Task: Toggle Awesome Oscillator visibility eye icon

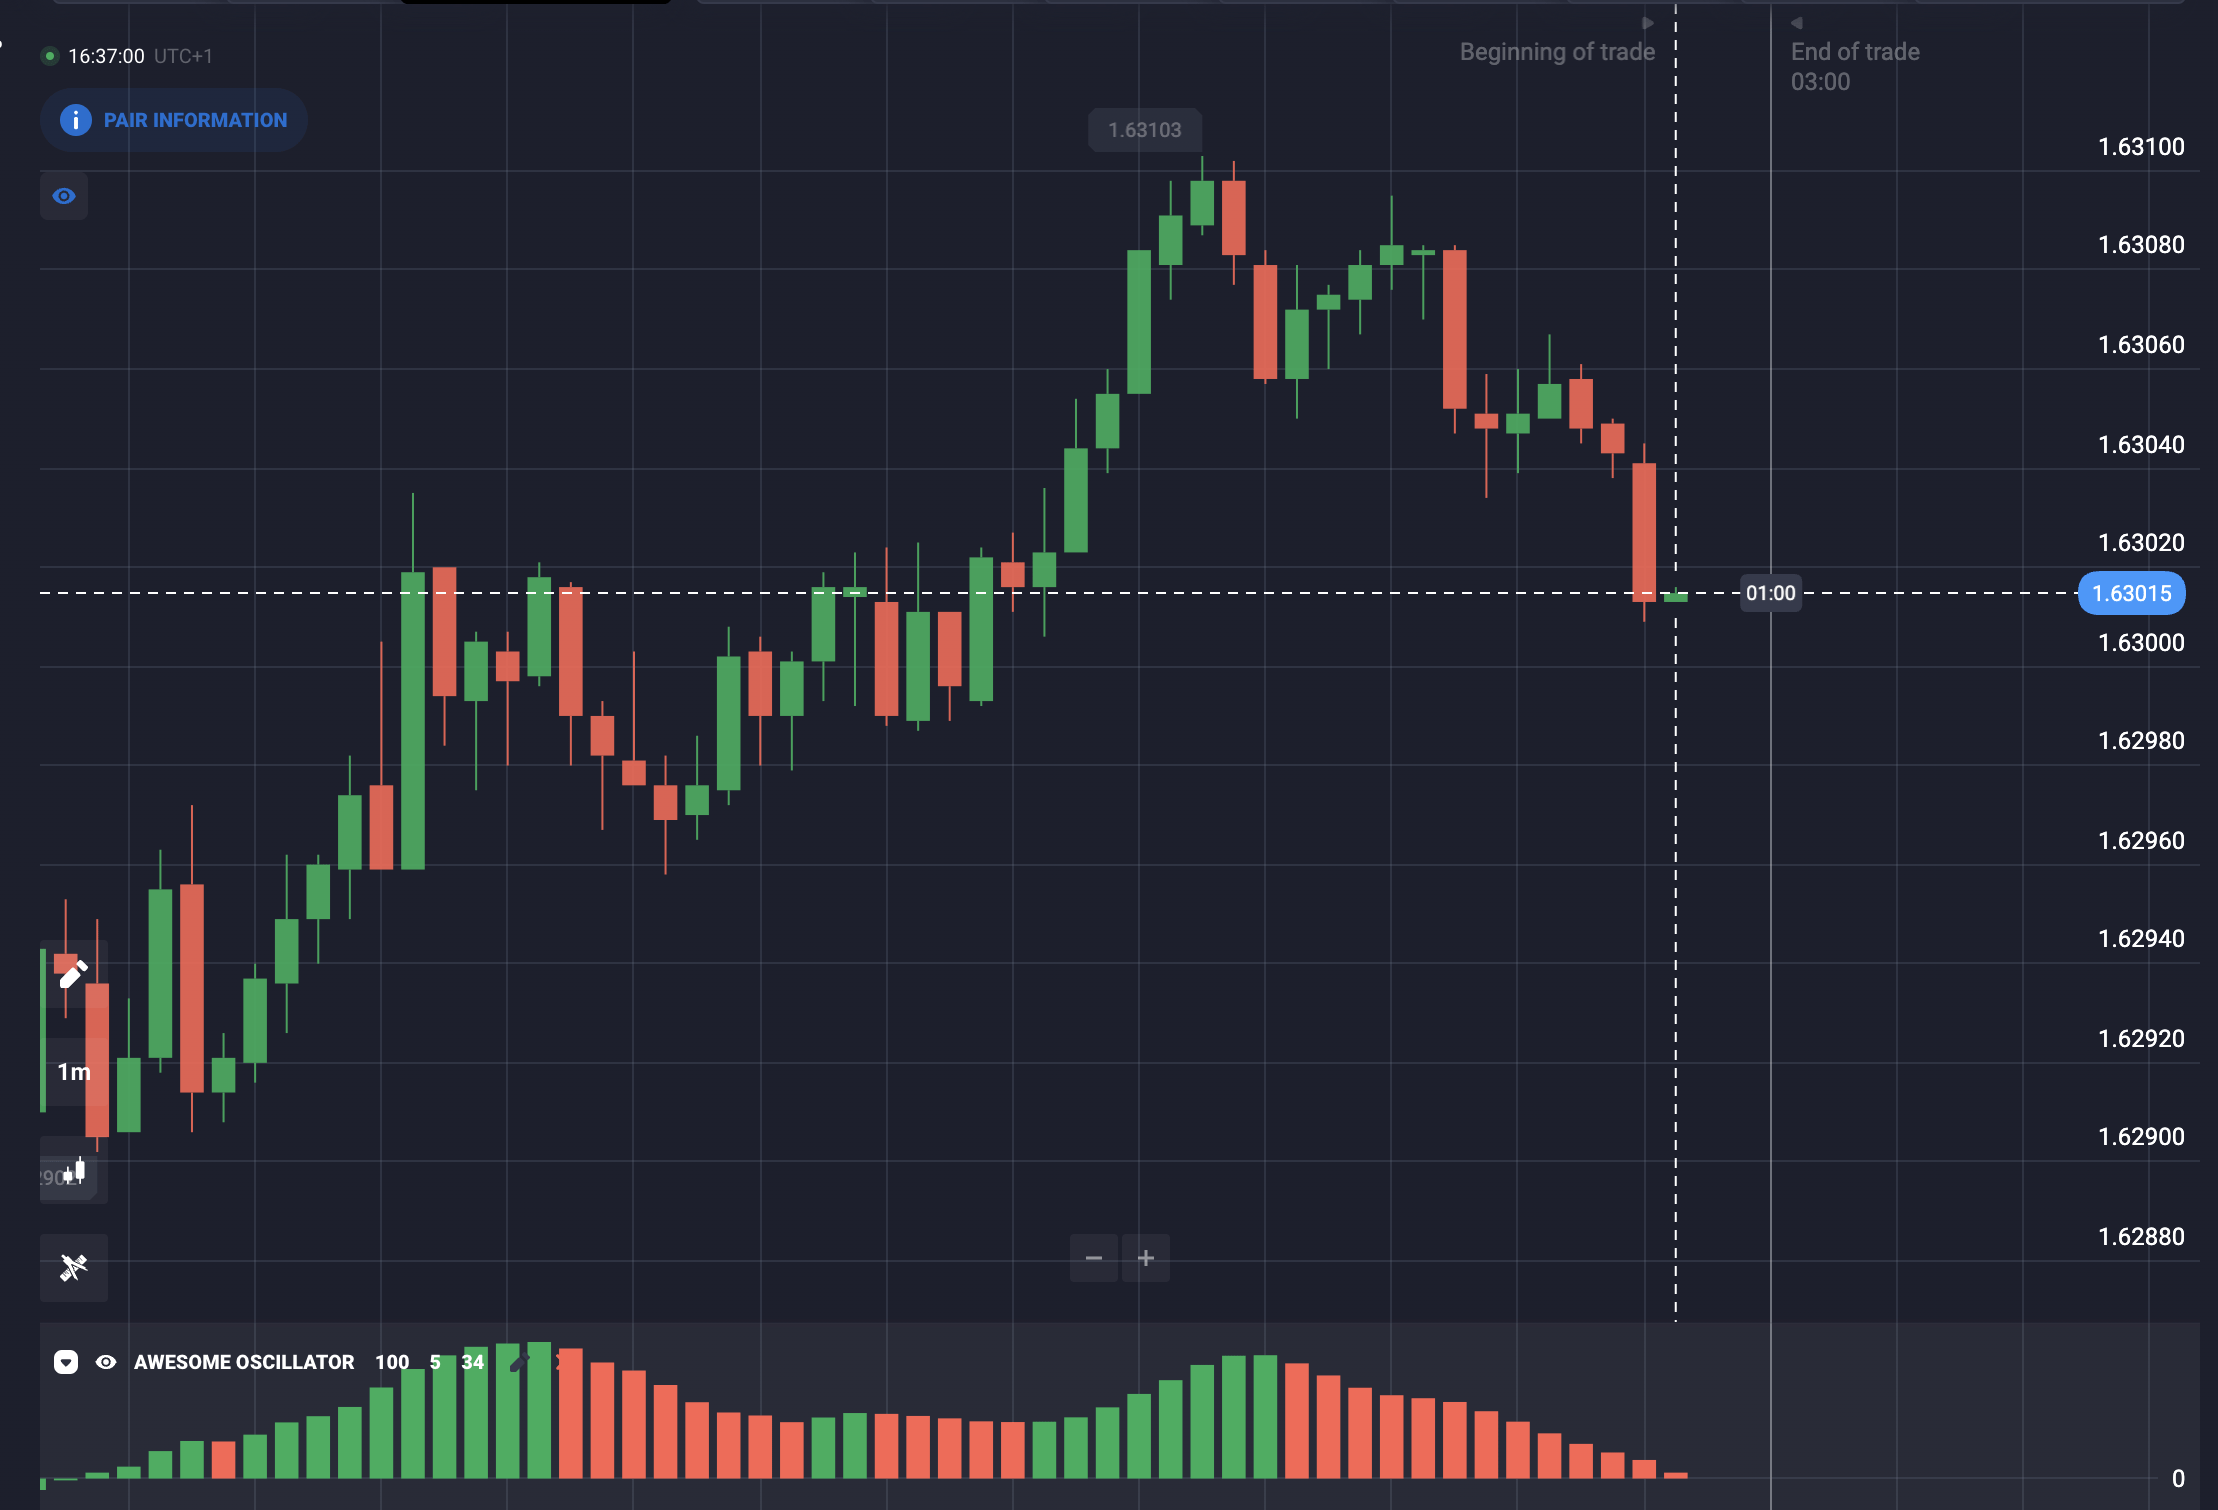Action: click(x=106, y=1362)
